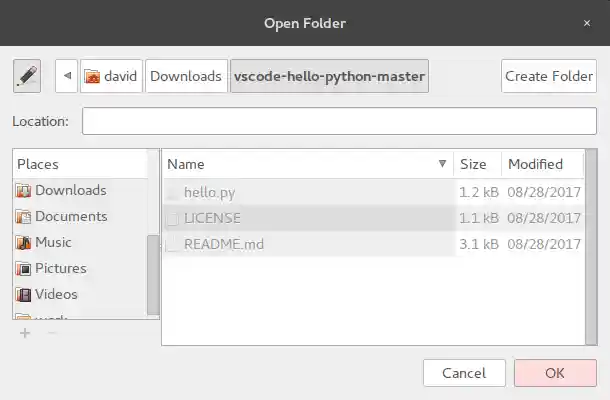The height and width of the screenshot is (400, 610).
Task: Cancel the Open Folder dialog
Action: click(x=464, y=373)
